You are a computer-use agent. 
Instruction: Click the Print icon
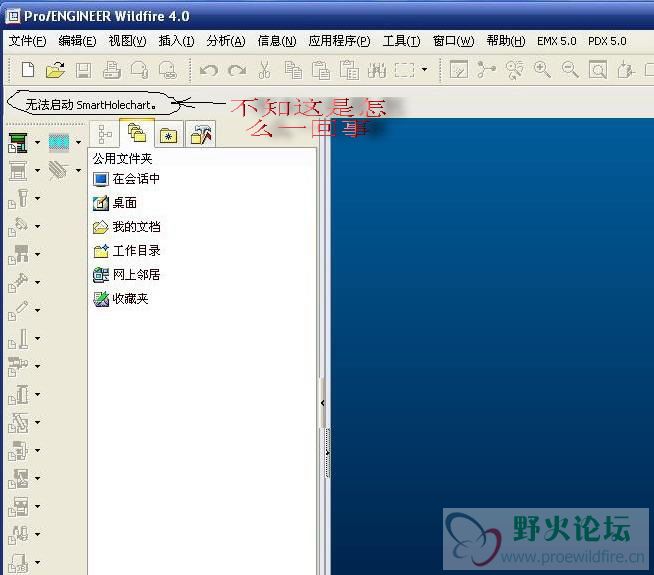click(x=112, y=70)
